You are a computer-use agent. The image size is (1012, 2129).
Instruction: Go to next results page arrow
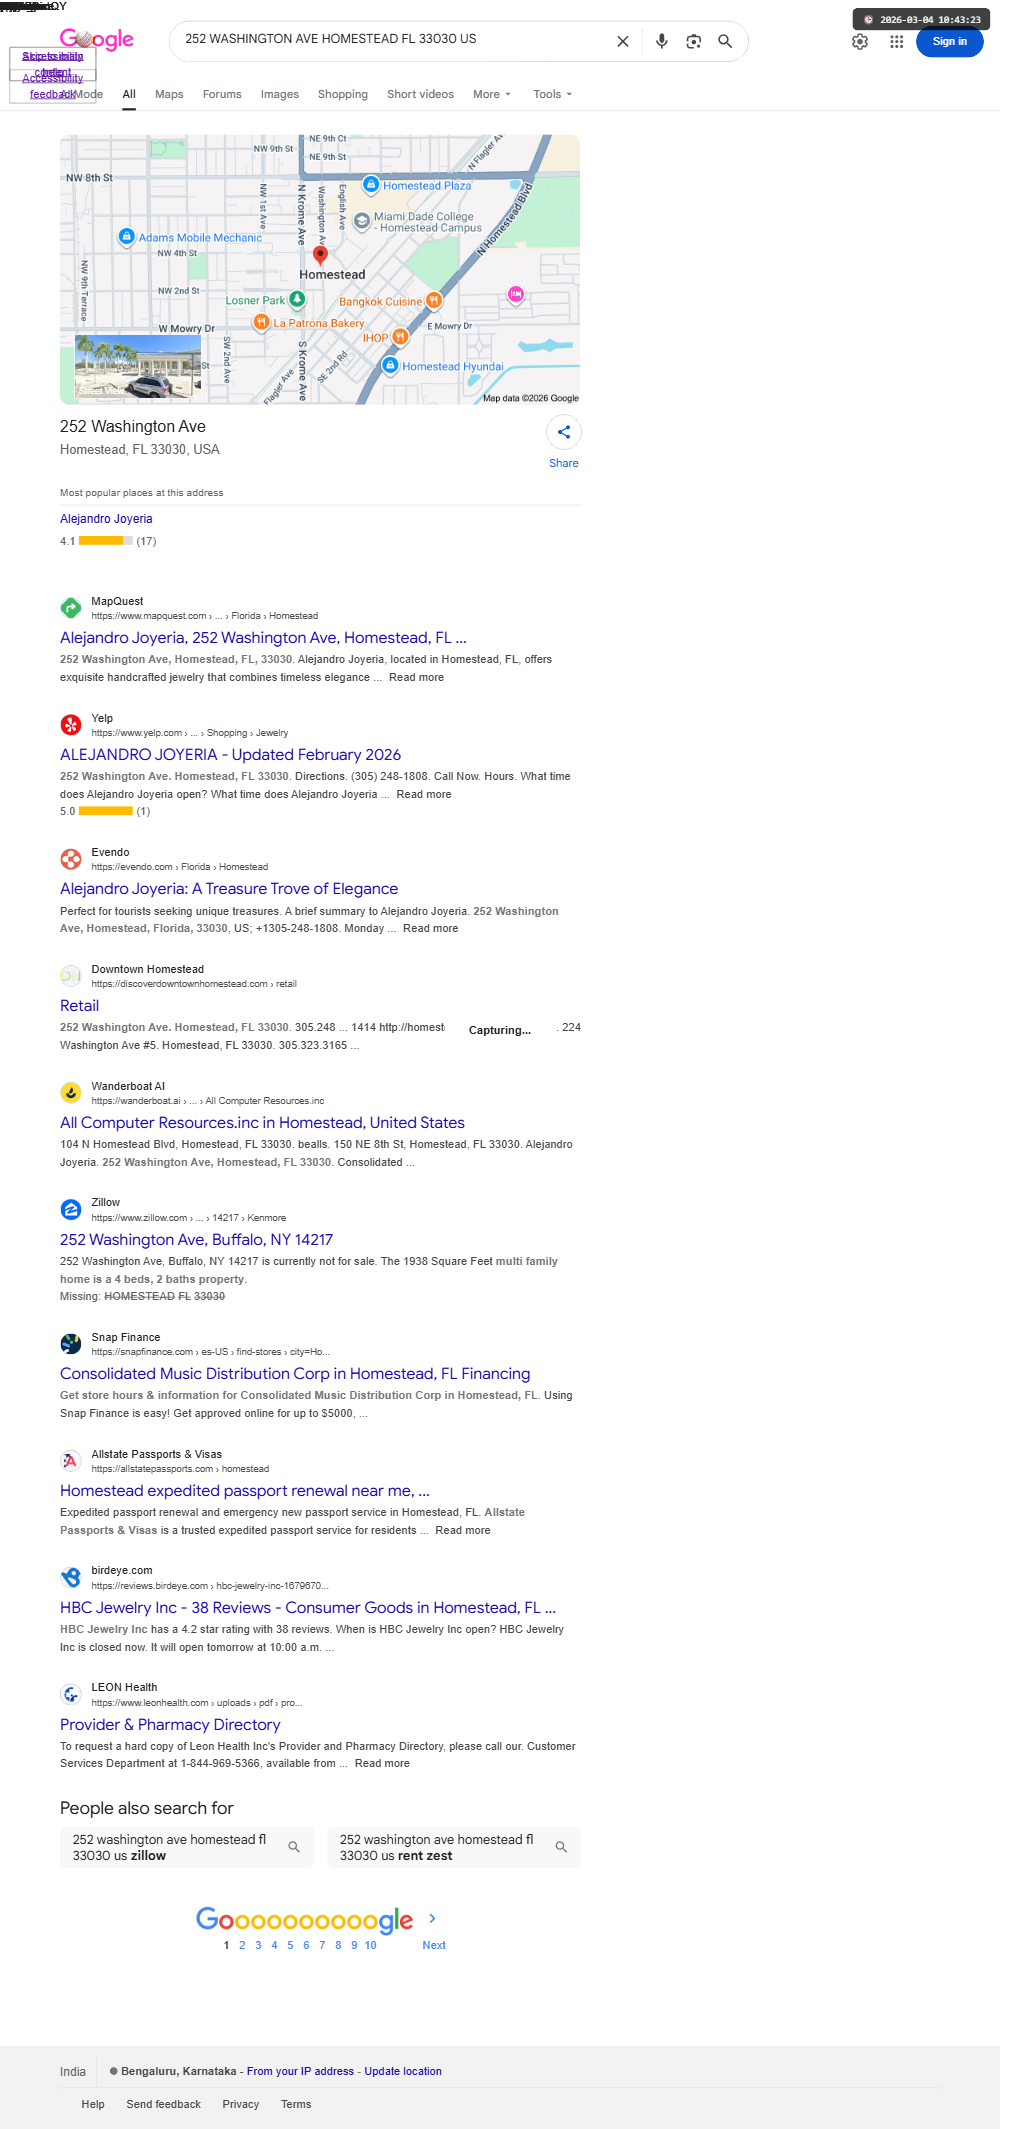click(433, 1919)
